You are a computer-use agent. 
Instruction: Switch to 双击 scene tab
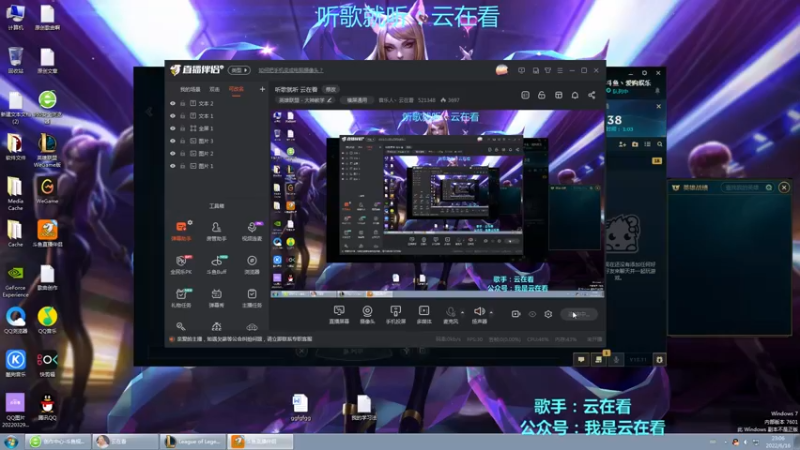pos(214,89)
